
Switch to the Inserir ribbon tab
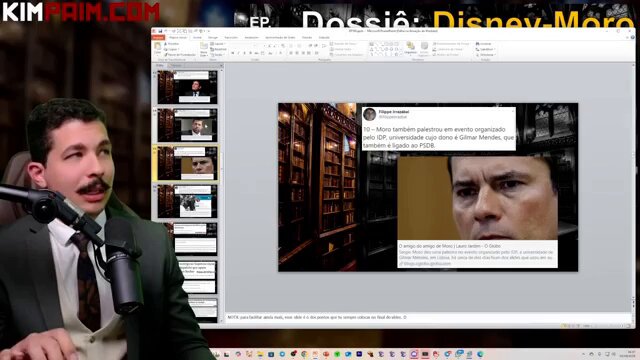(198, 38)
